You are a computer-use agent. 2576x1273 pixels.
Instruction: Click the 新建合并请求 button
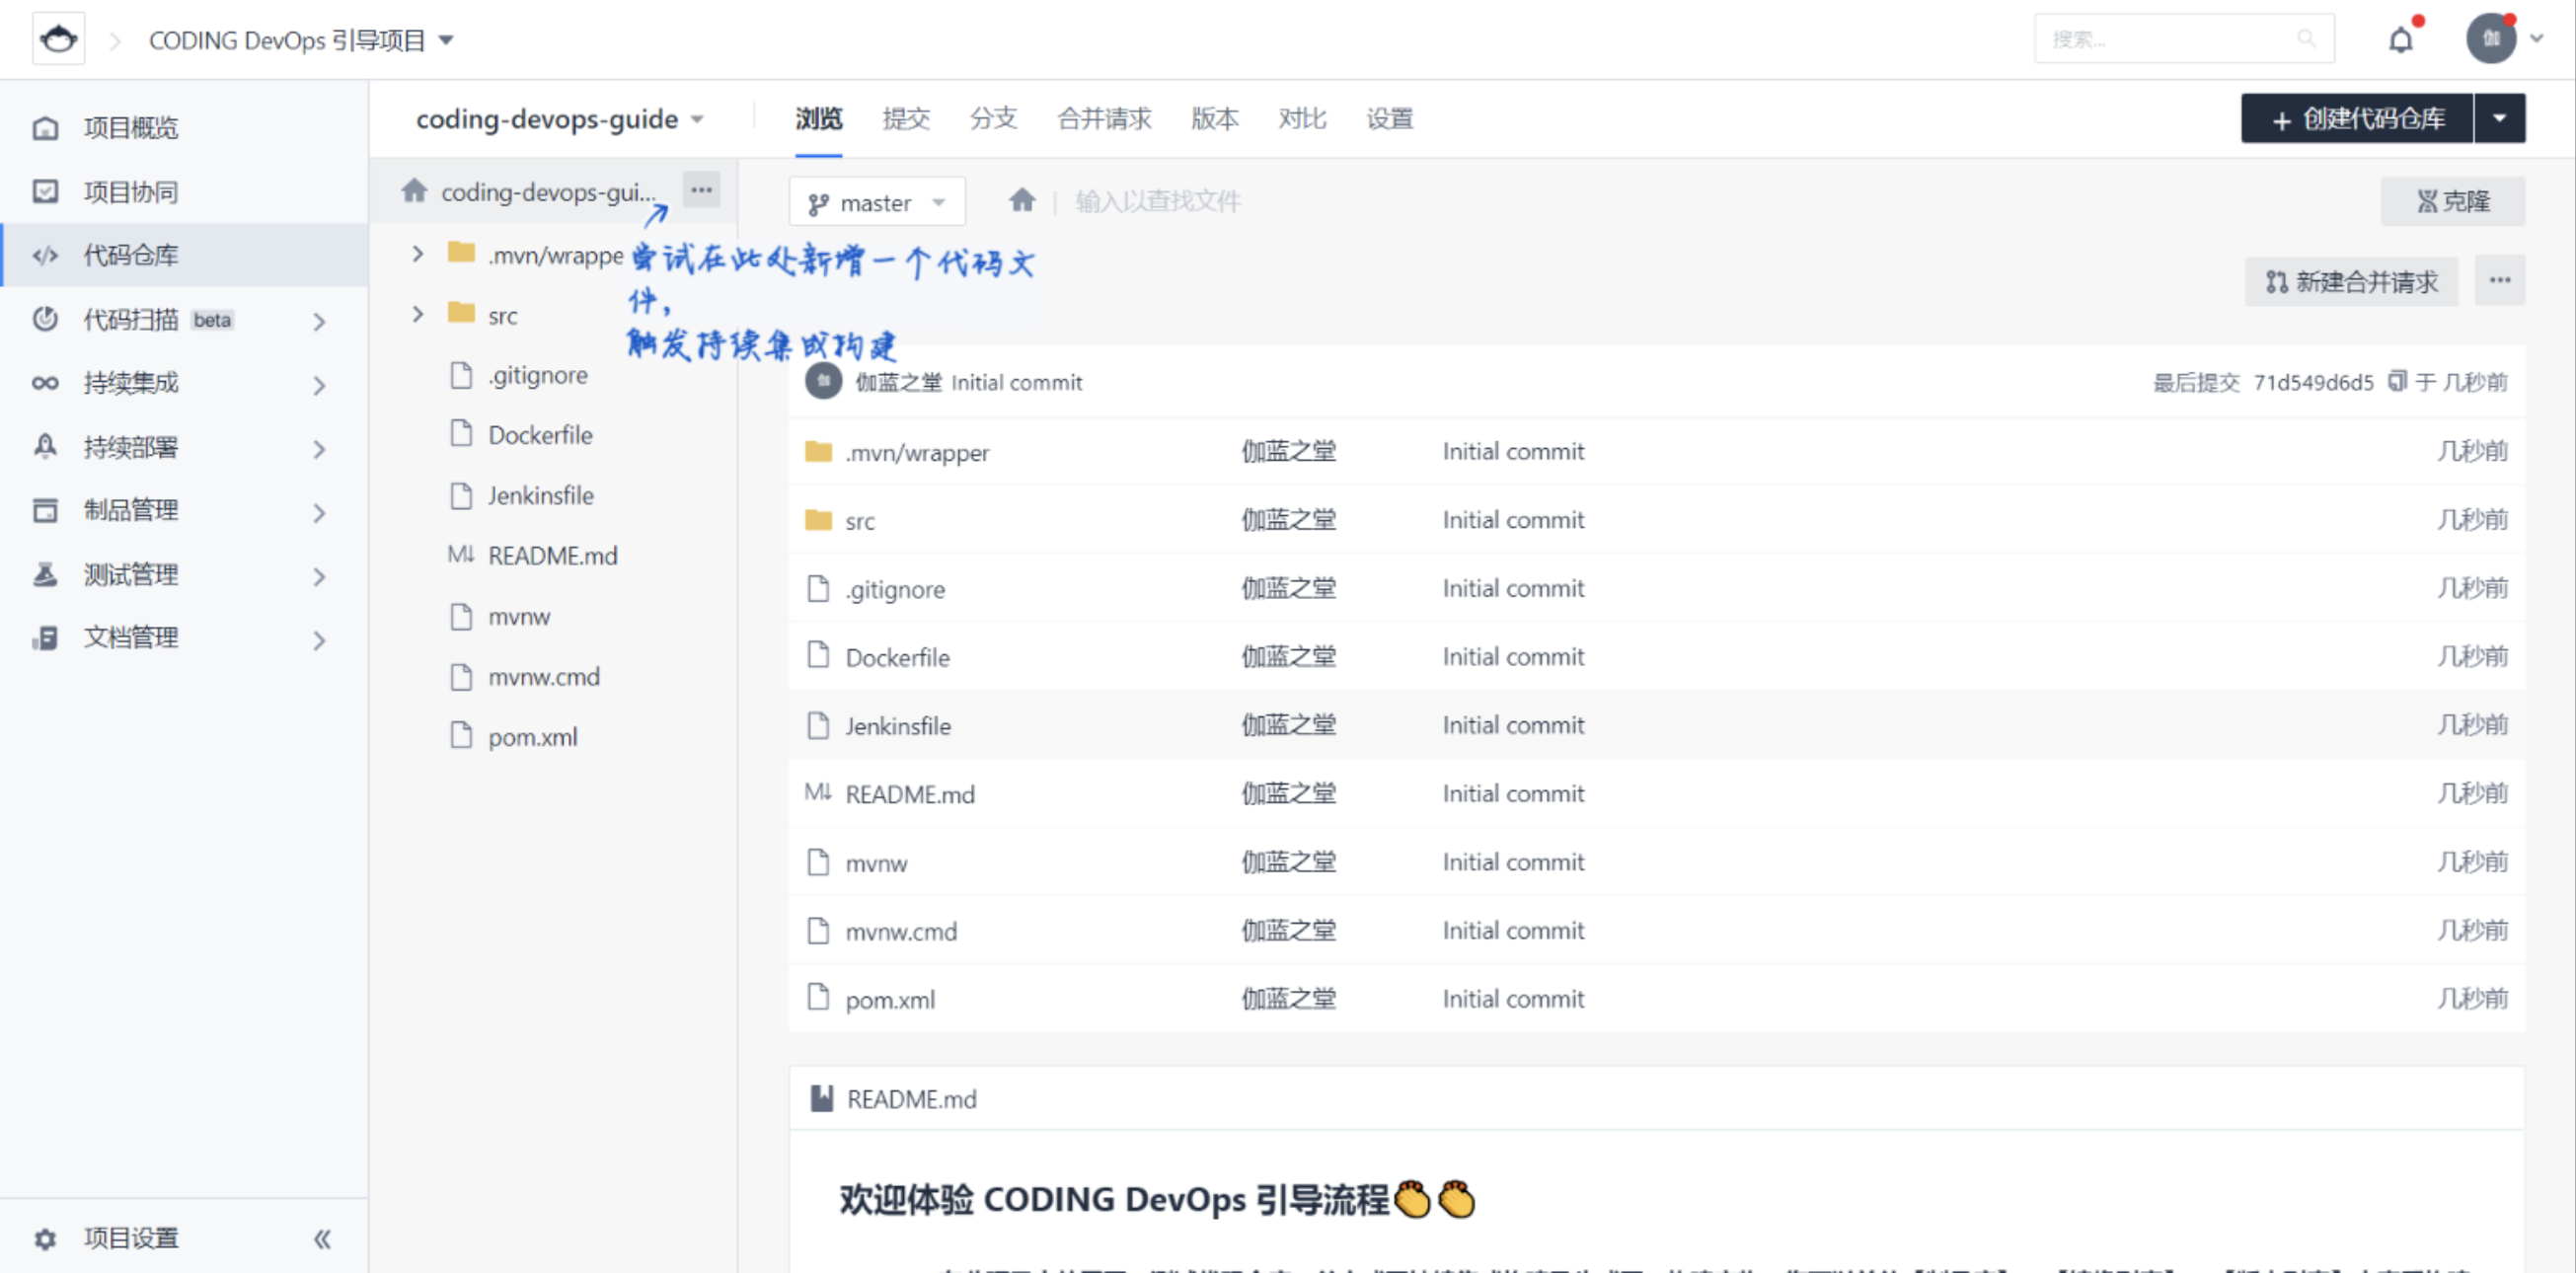click(x=2351, y=281)
